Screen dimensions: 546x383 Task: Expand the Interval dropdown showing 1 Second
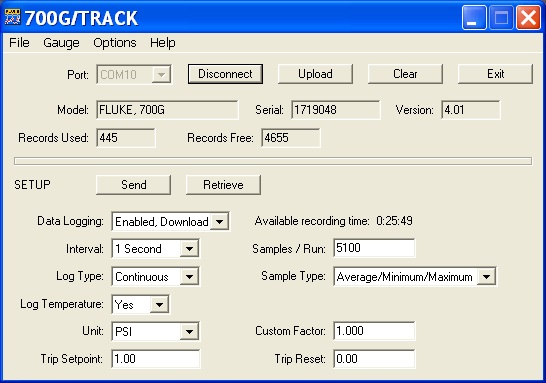coord(189,249)
